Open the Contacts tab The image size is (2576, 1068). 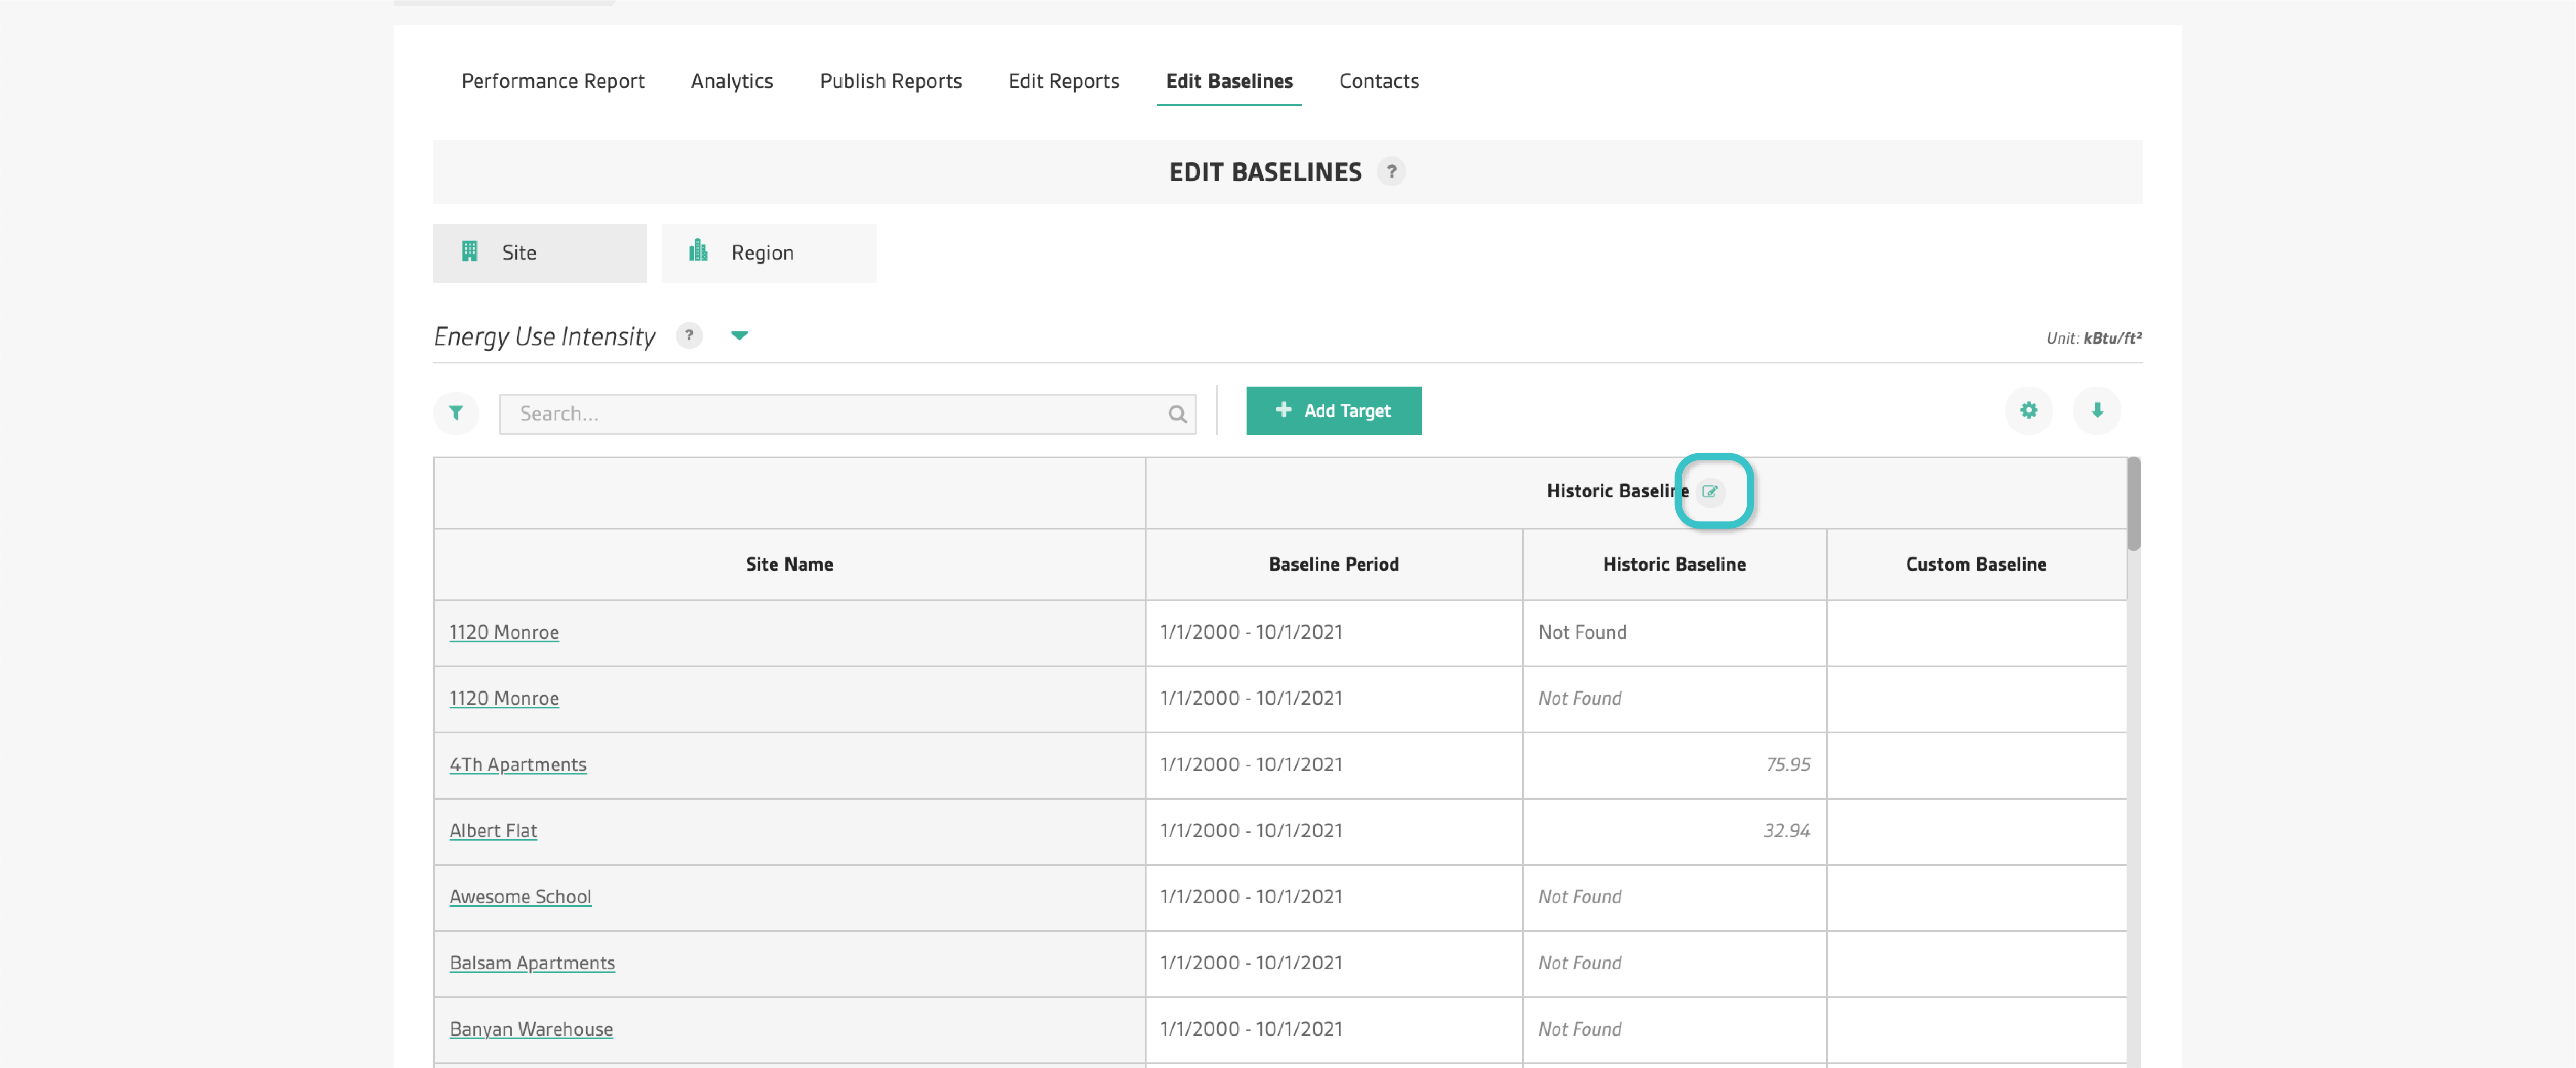pyautogui.click(x=1378, y=81)
